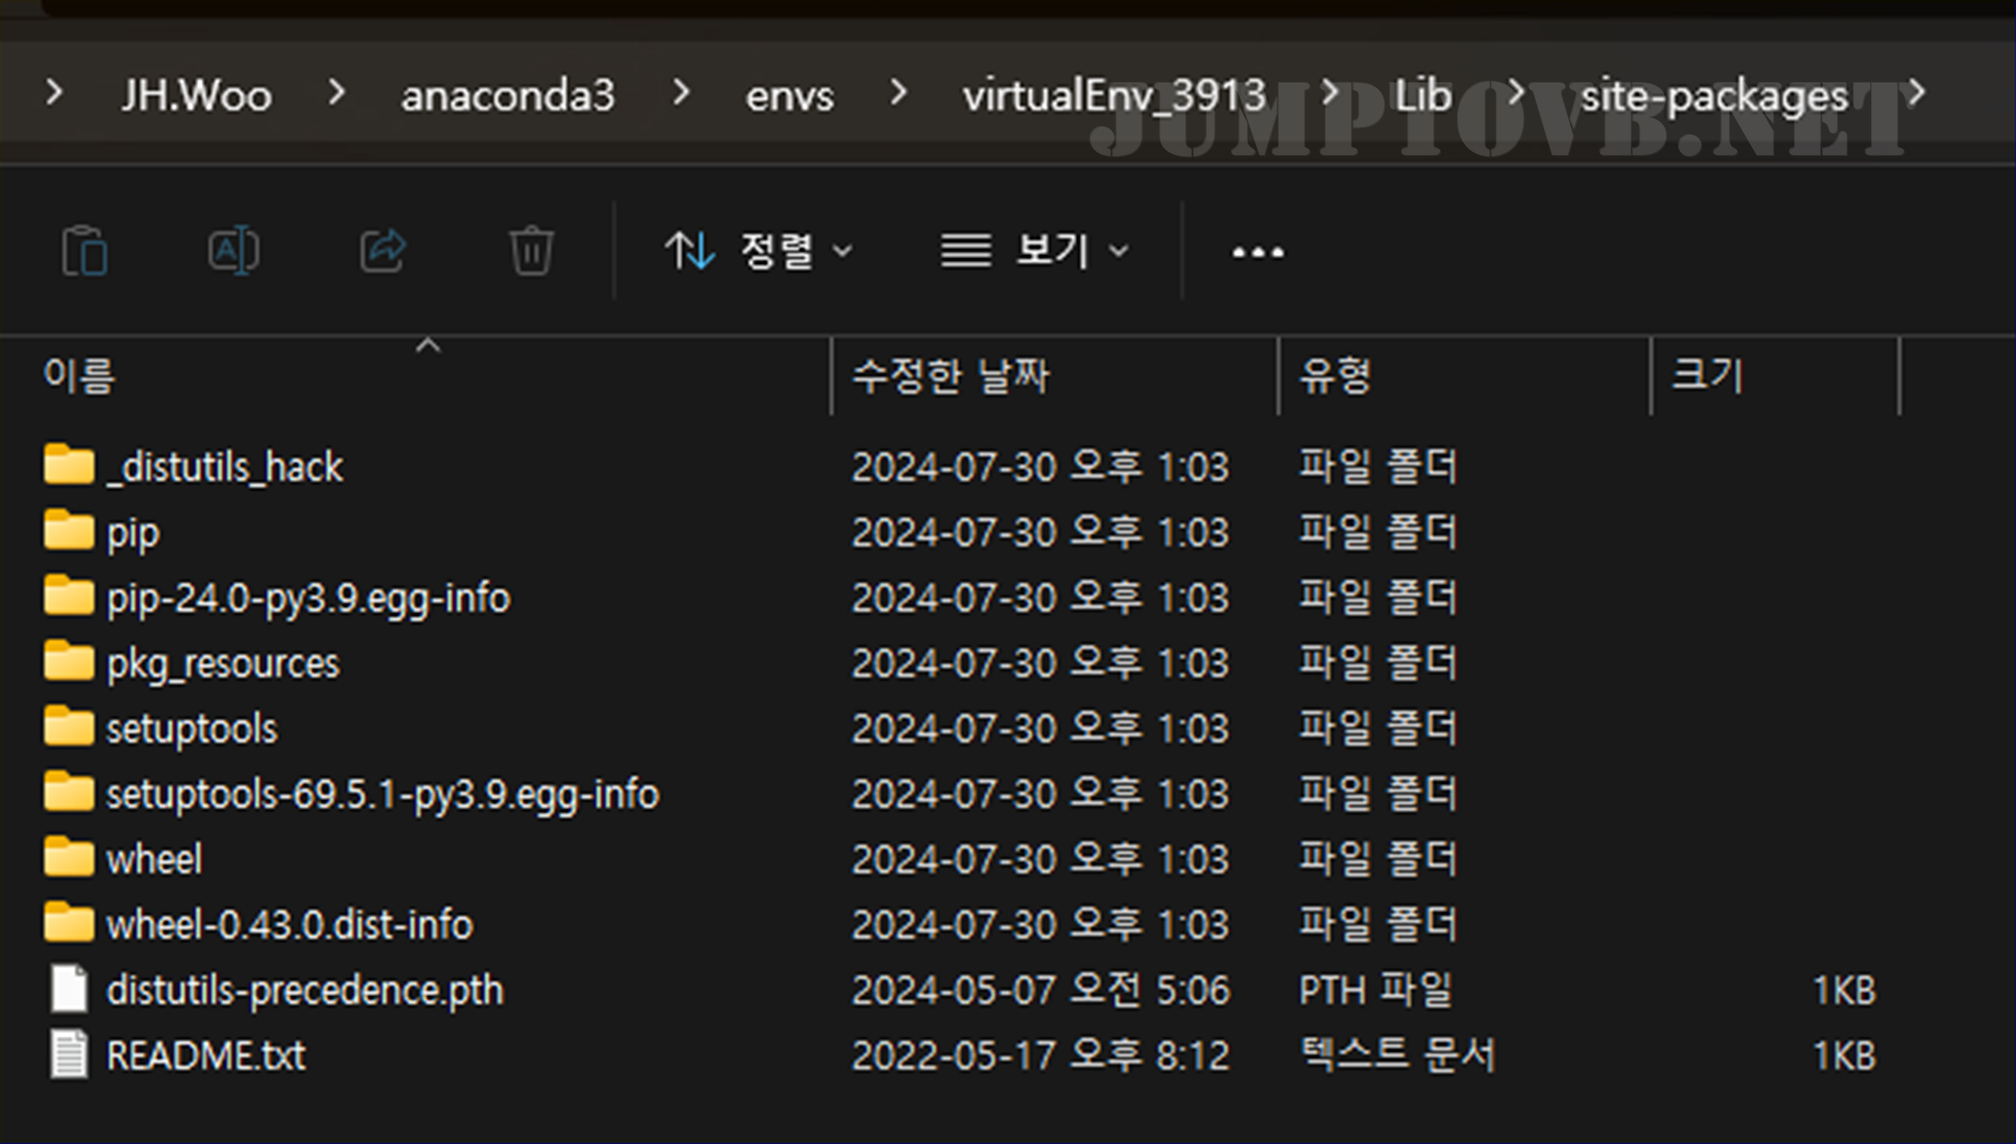Navigate to anaconda3 in breadcrumb
The height and width of the screenshot is (1144, 2016).
pyautogui.click(x=507, y=96)
